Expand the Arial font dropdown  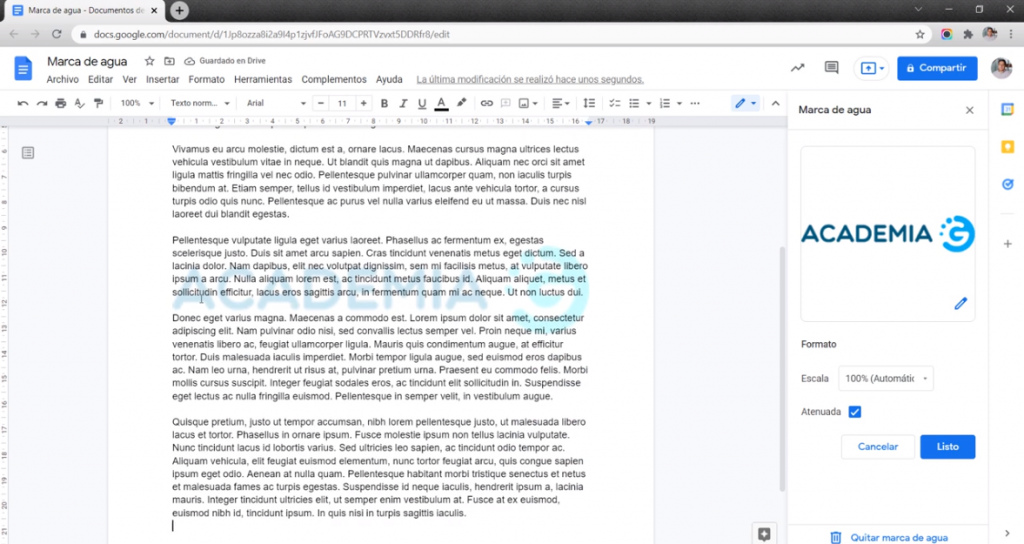pyautogui.click(x=275, y=103)
